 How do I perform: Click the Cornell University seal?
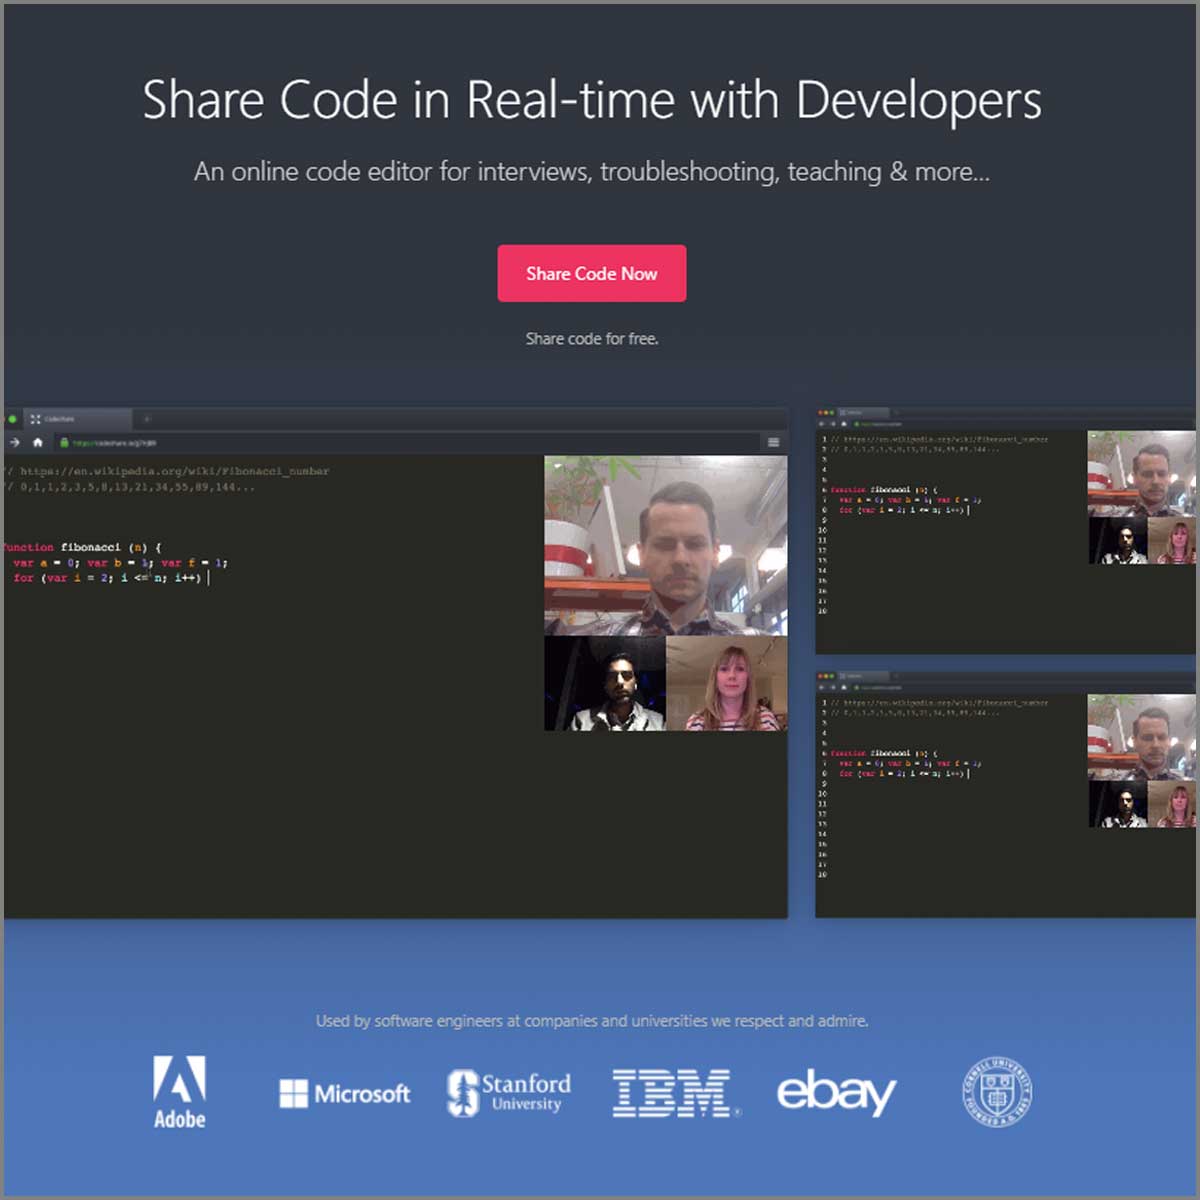point(995,1092)
